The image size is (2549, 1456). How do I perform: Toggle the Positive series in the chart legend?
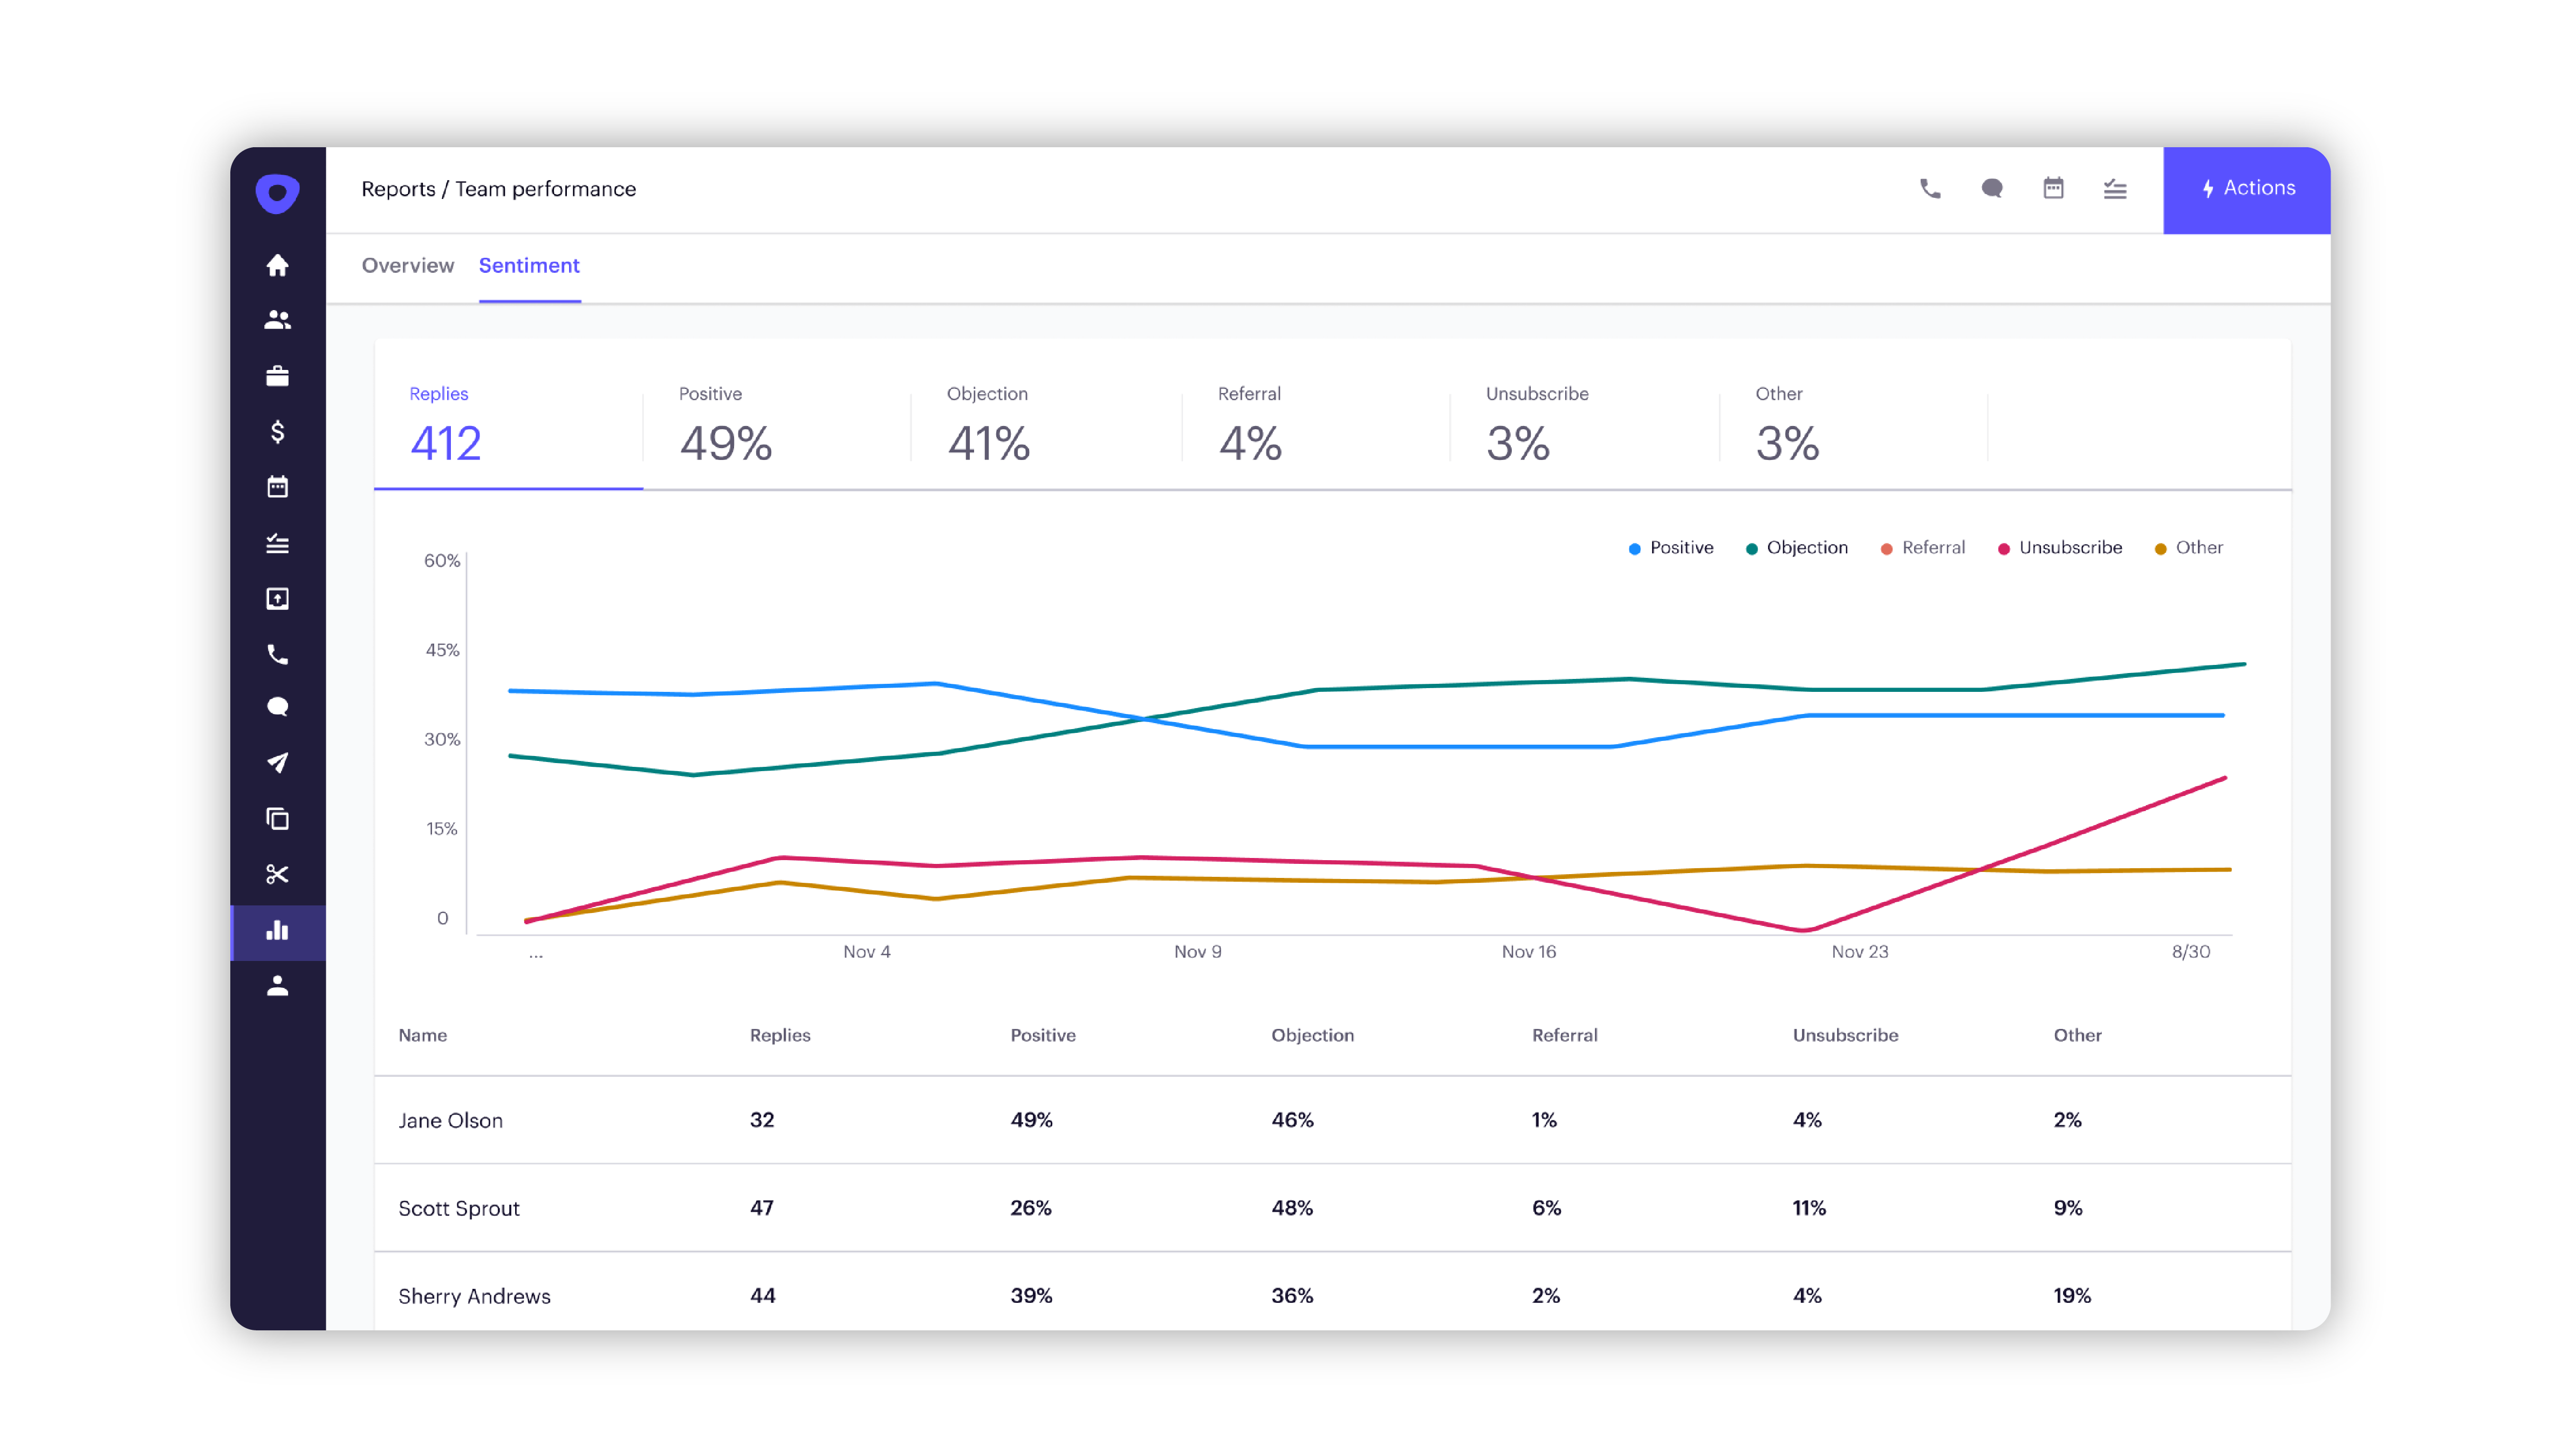(x=1670, y=547)
